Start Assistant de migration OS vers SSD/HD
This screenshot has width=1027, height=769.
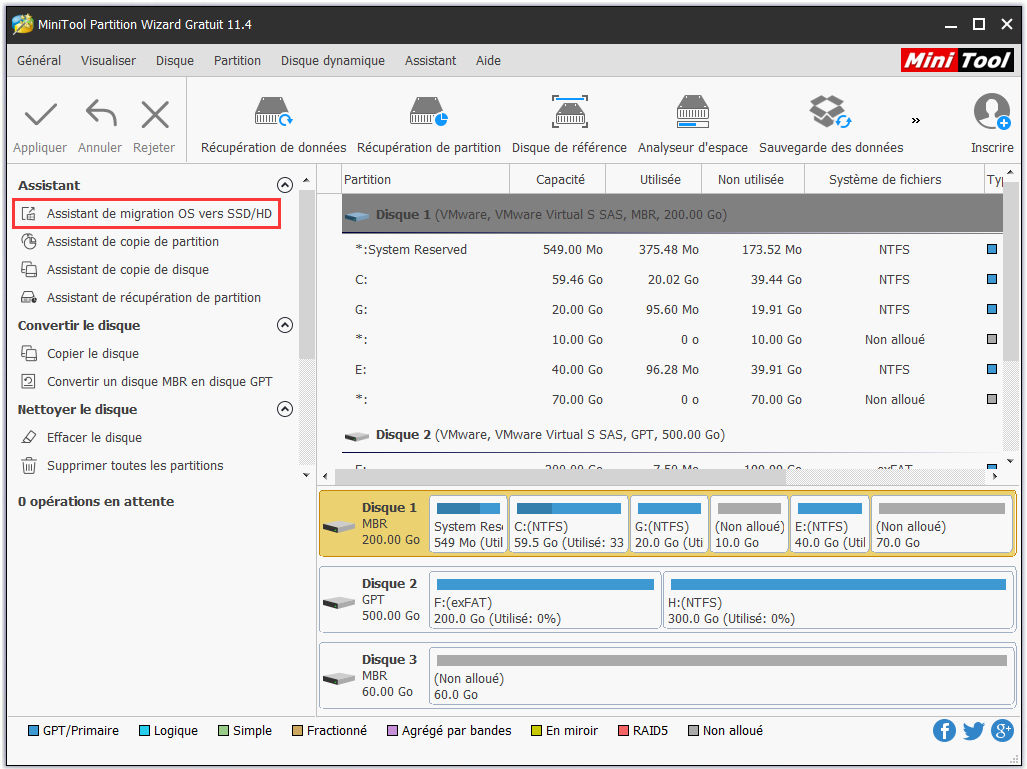pyautogui.click(x=147, y=214)
